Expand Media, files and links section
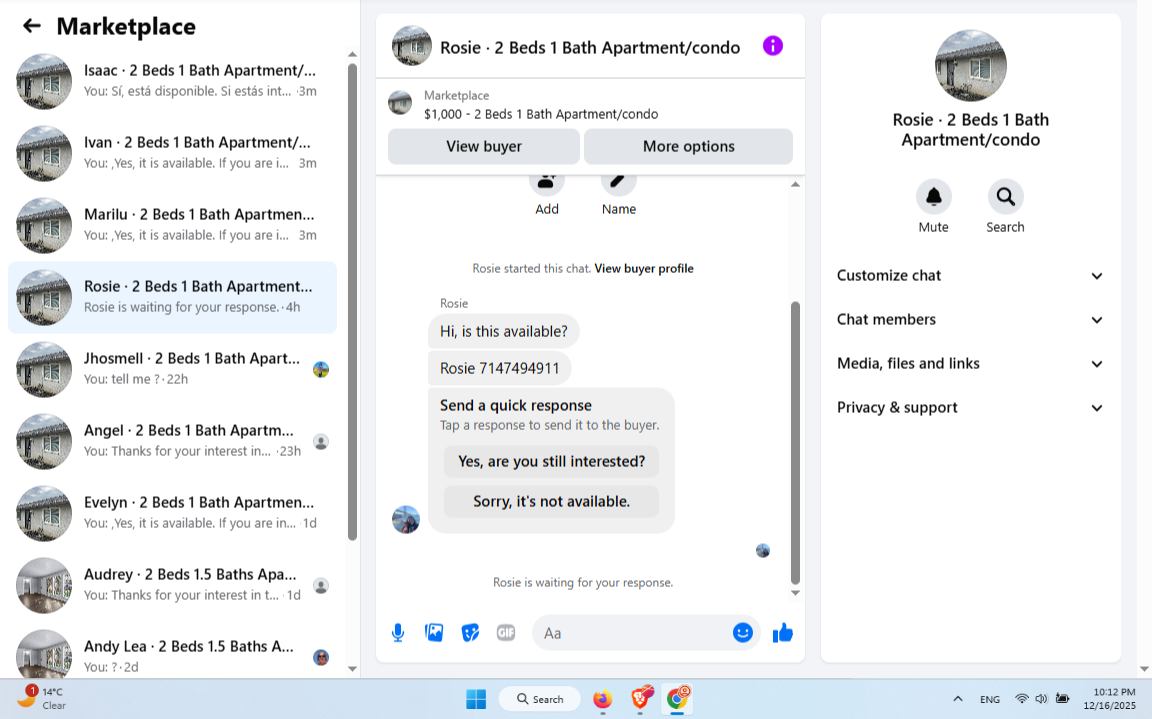 point(970,364)
